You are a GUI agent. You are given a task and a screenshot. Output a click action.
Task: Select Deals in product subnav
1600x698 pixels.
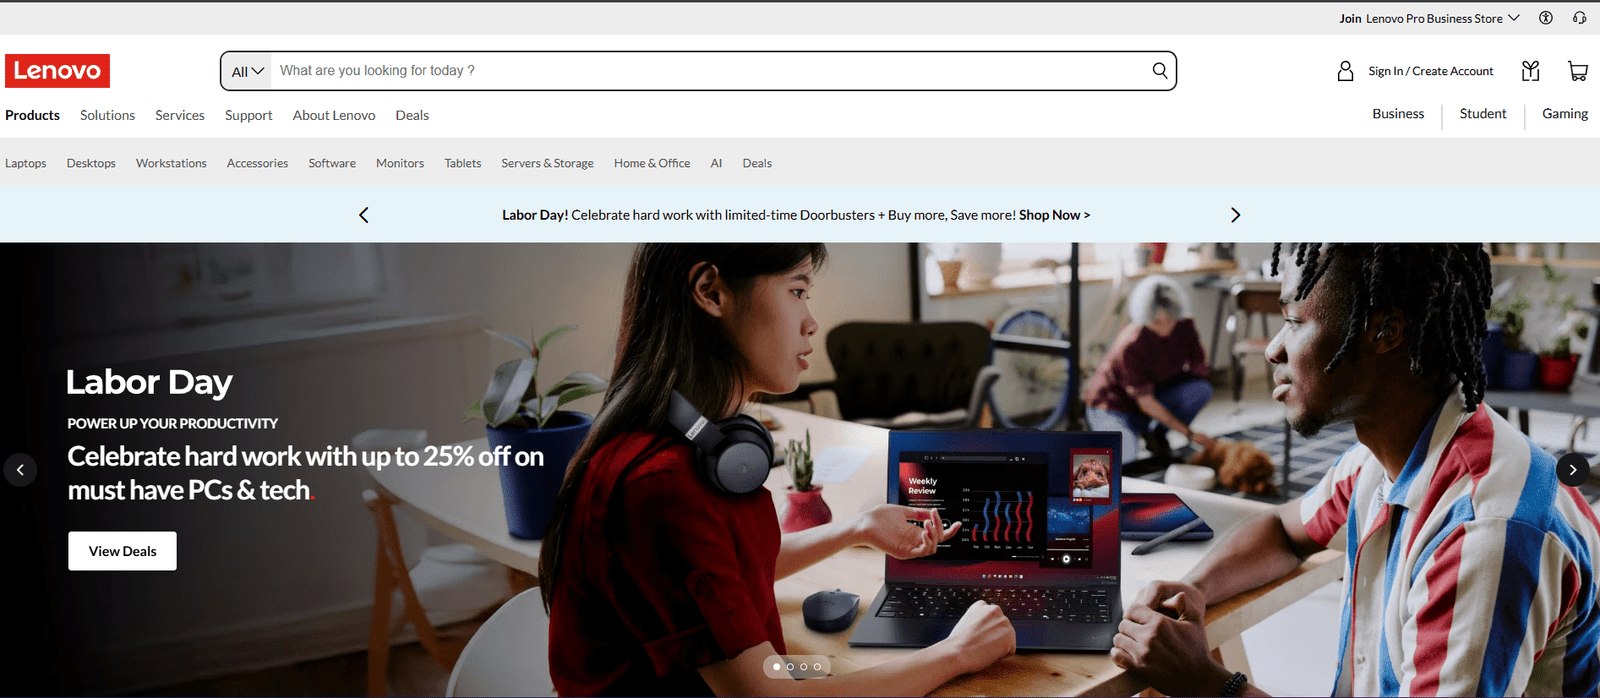pos(757,163)
